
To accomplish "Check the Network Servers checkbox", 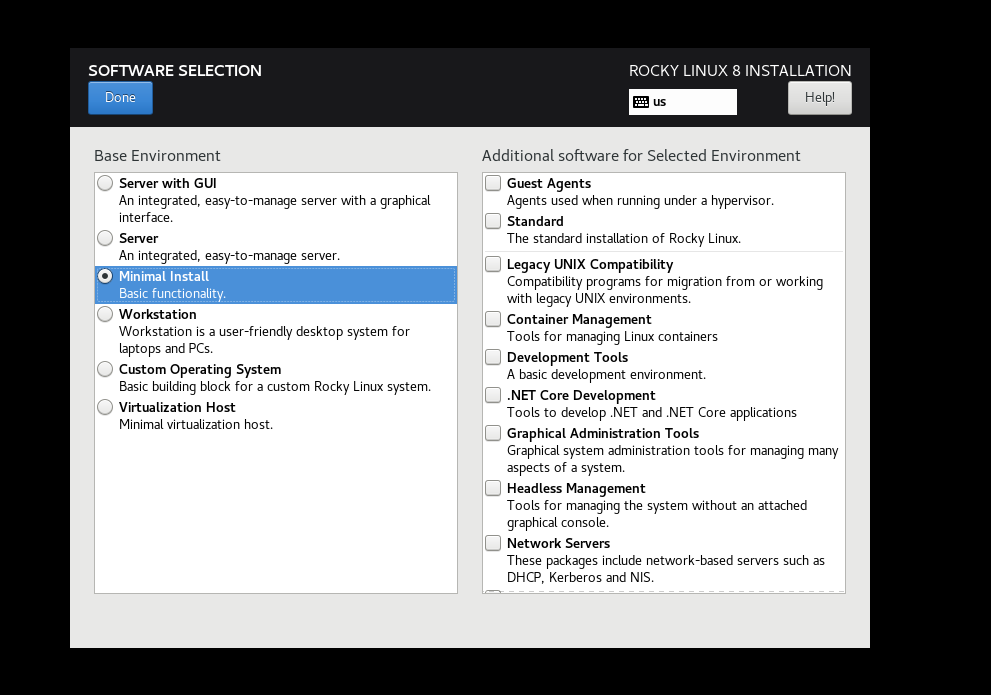I will tap(493, 543).
